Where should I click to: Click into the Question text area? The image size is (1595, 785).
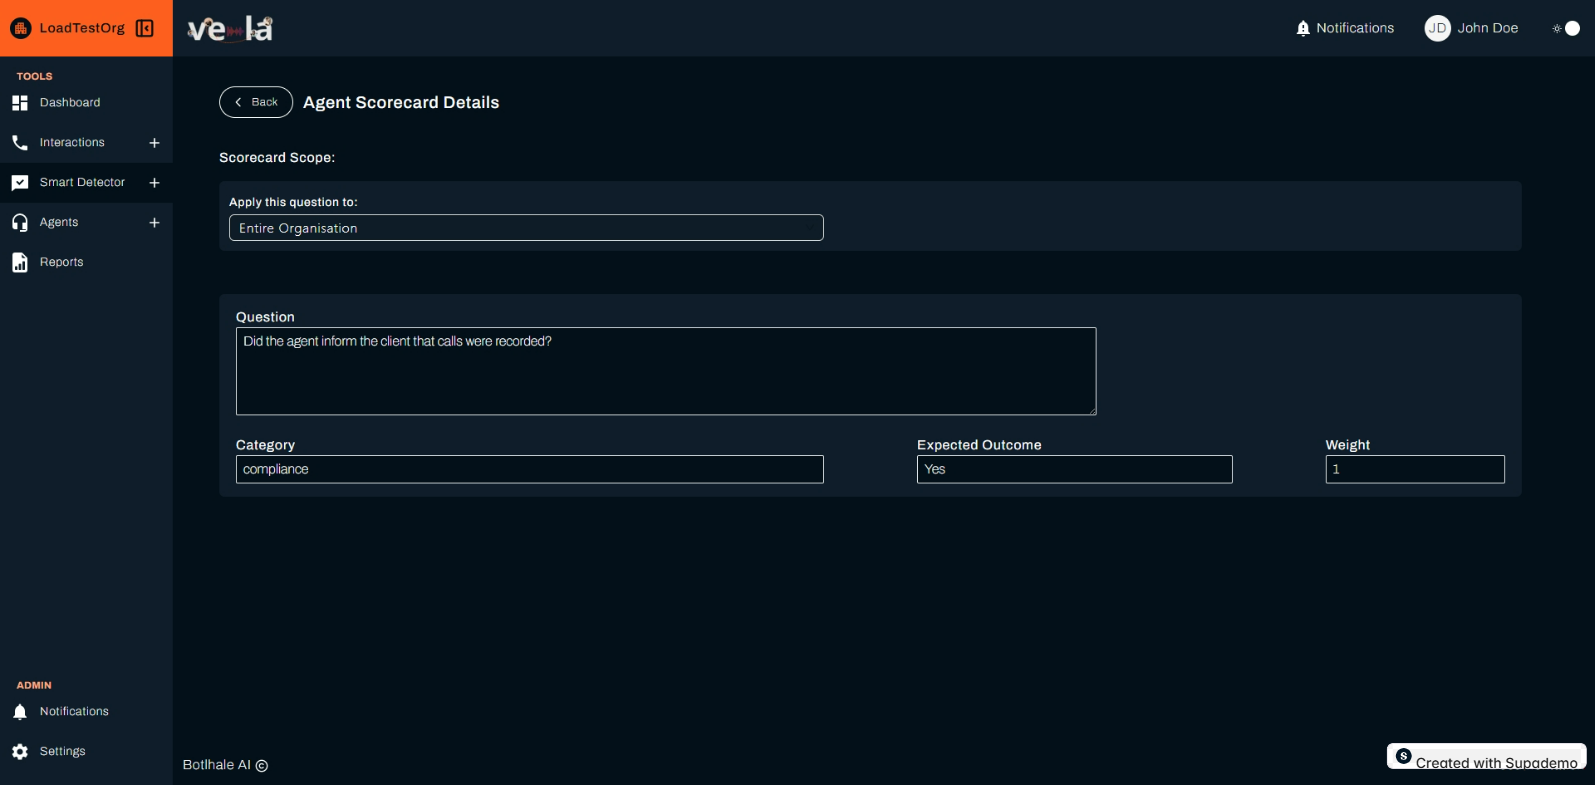point(666,371)
